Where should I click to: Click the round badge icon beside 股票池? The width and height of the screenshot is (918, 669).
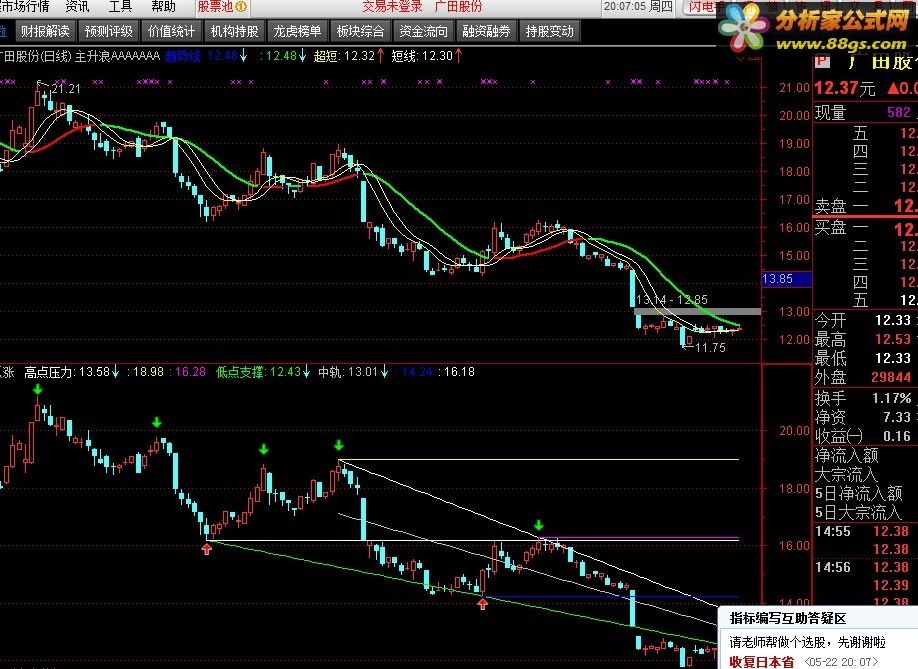240,7
